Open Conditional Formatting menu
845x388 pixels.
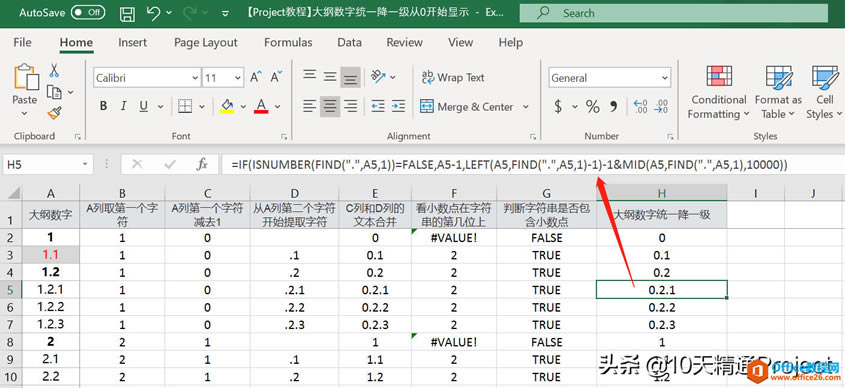click(x=719, y=92)
